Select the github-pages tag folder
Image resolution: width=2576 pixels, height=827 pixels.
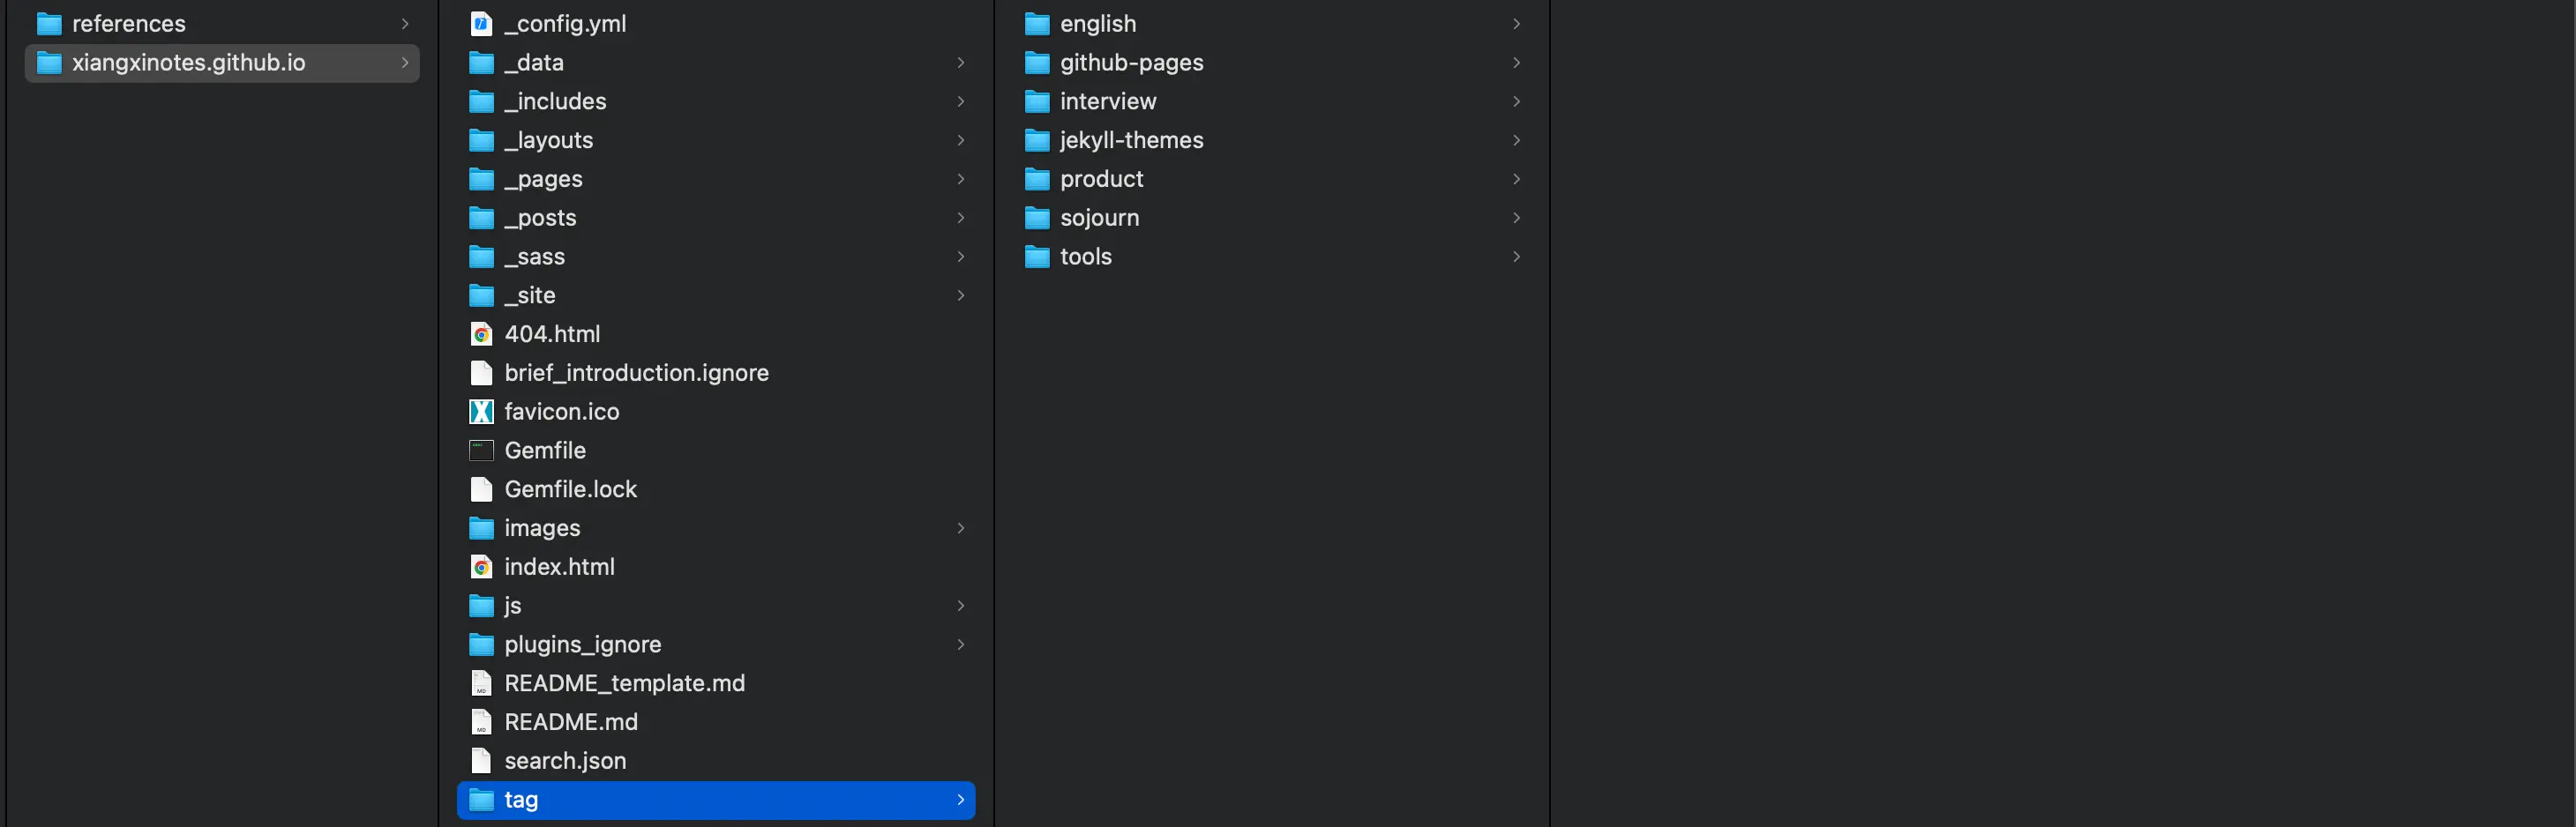(x=1131, y=63)
